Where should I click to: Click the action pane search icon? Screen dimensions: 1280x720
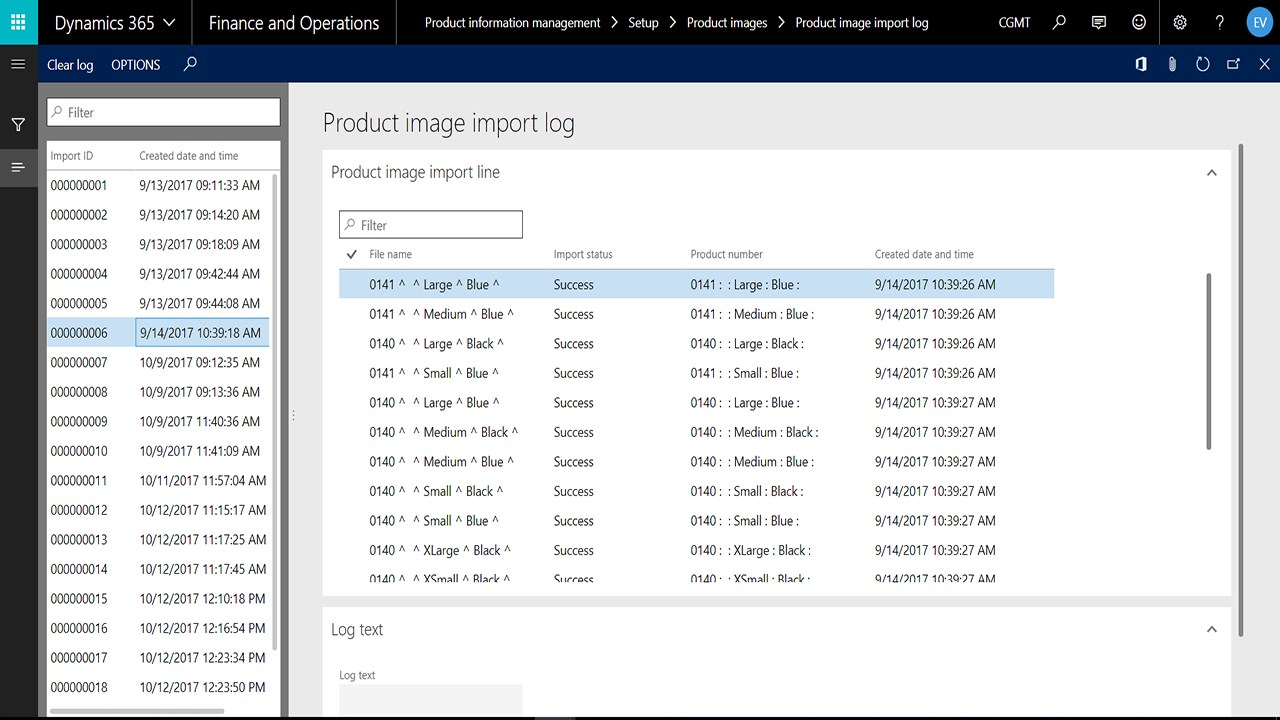coord(190,64)
